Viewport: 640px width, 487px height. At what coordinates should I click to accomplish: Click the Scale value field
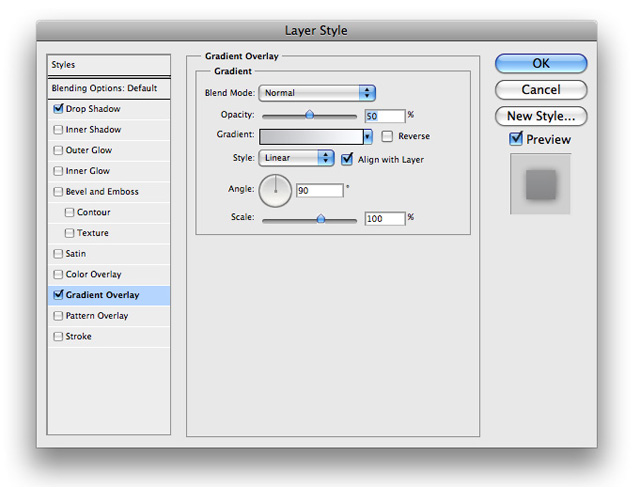coord(385,219)
